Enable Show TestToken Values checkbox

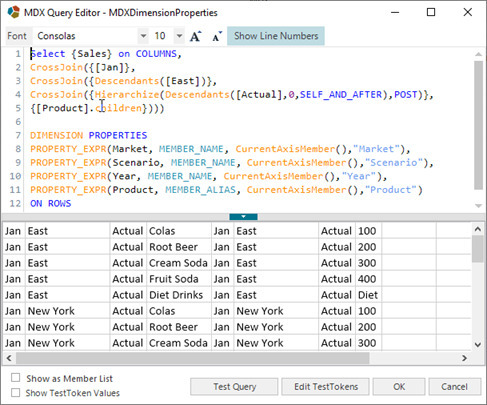tap(15, 392)
